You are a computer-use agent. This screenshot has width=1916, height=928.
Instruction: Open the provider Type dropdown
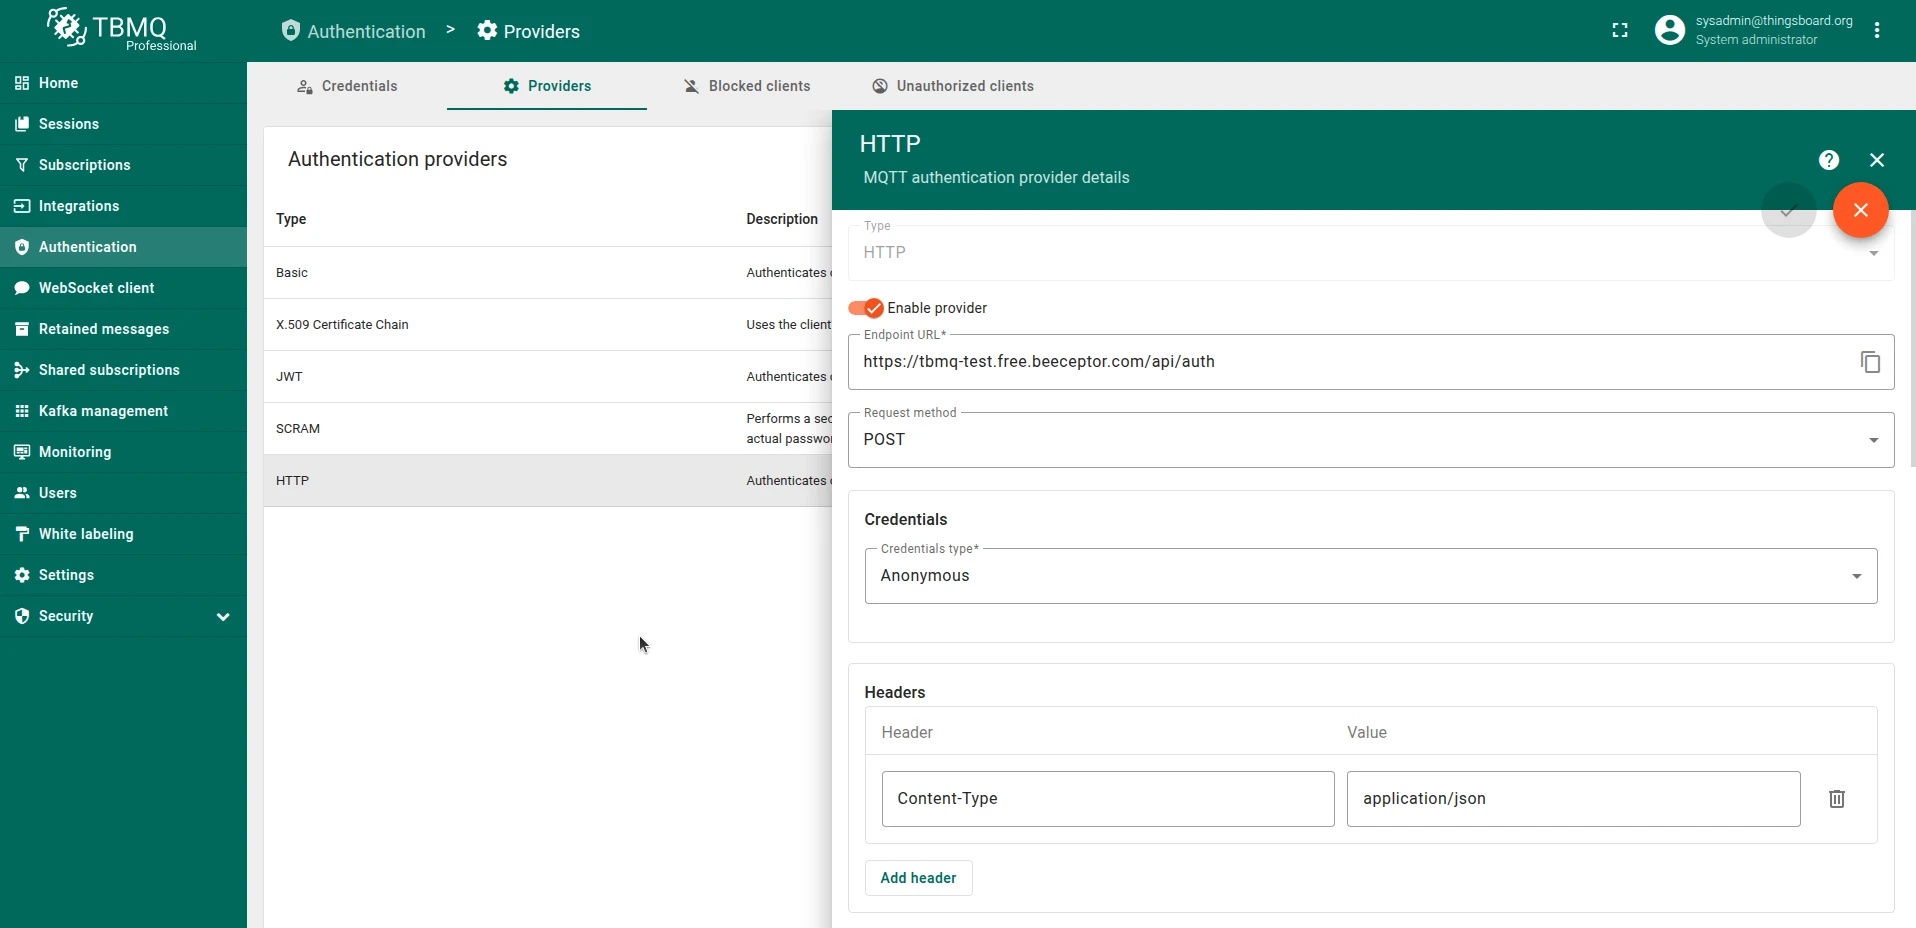coord(1371,253)
